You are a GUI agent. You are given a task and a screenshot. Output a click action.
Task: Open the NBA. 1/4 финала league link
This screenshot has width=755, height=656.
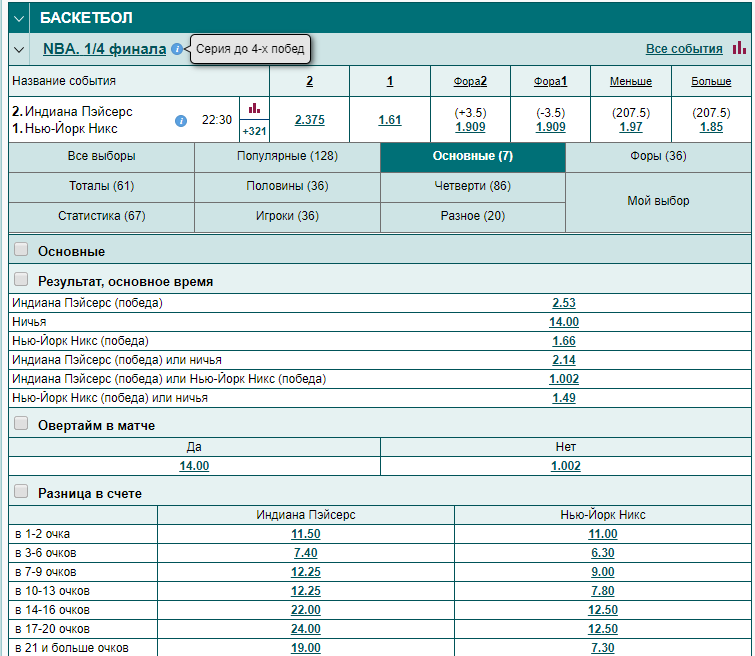104,49
